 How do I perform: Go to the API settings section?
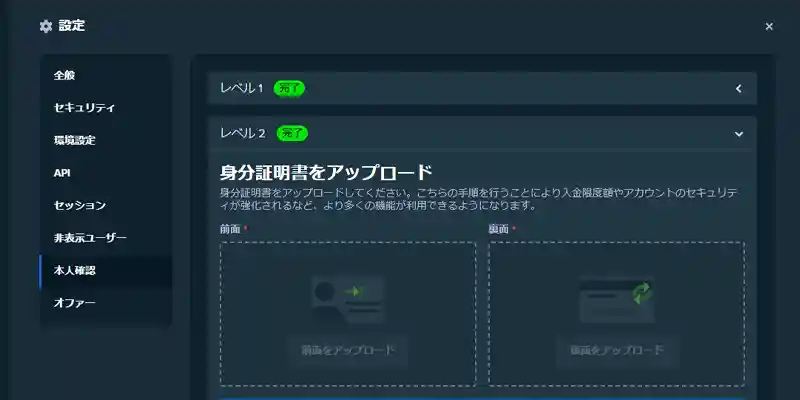pyautogui.click(x=62, y=173)
